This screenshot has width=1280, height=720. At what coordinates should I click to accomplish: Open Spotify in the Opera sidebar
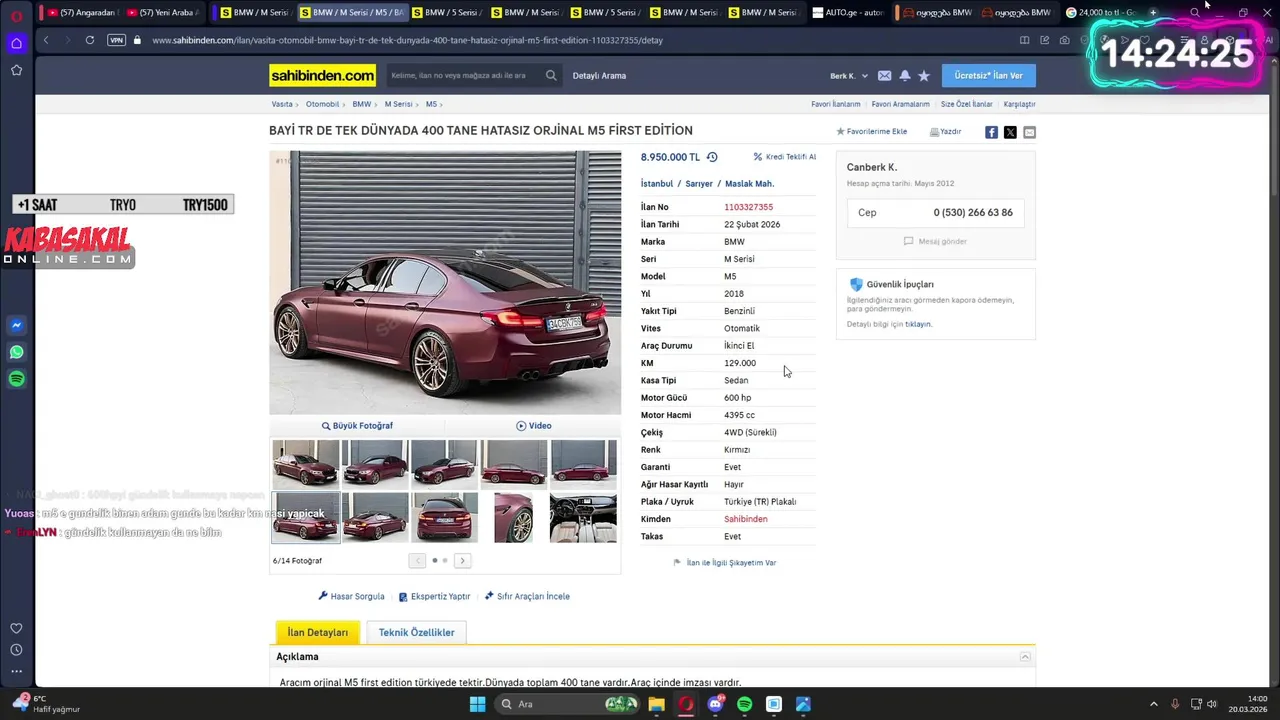(16, 379)
